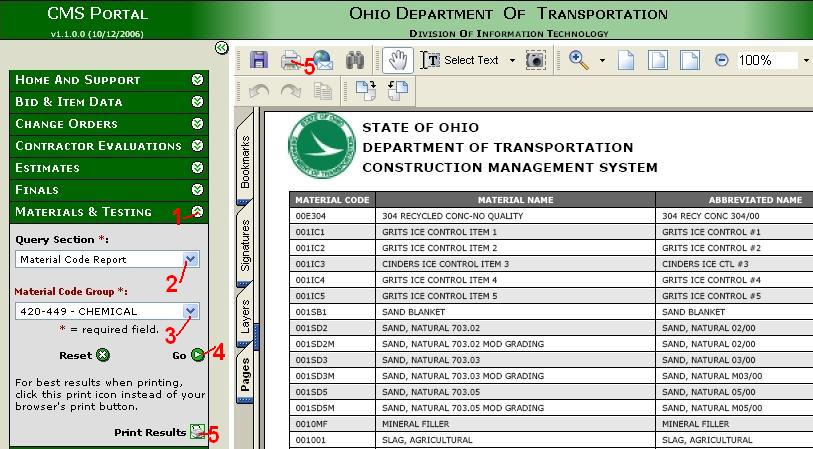
Task: Click the PDF toolbar printer icon
Action: tap(292, 61)
